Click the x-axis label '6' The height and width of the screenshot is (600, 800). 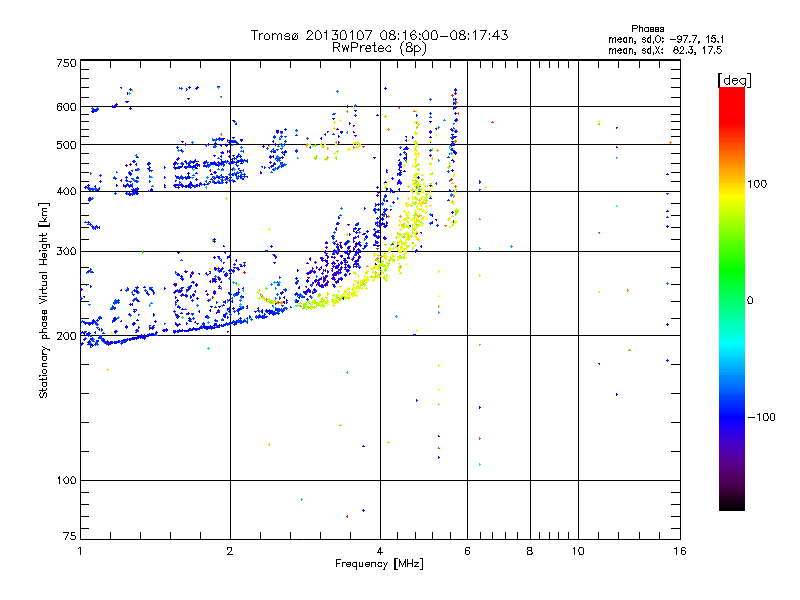tap(467, 551)
